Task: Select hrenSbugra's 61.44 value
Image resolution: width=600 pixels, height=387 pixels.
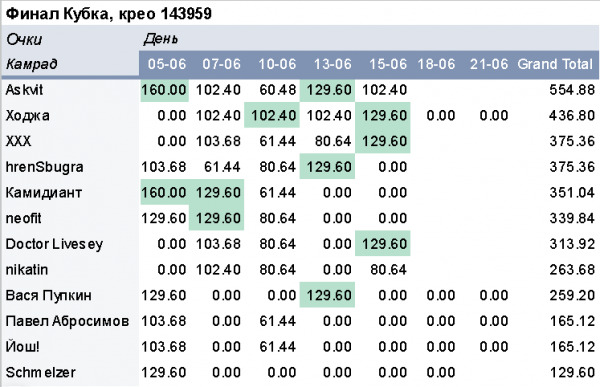Action: tap(222, 167)
